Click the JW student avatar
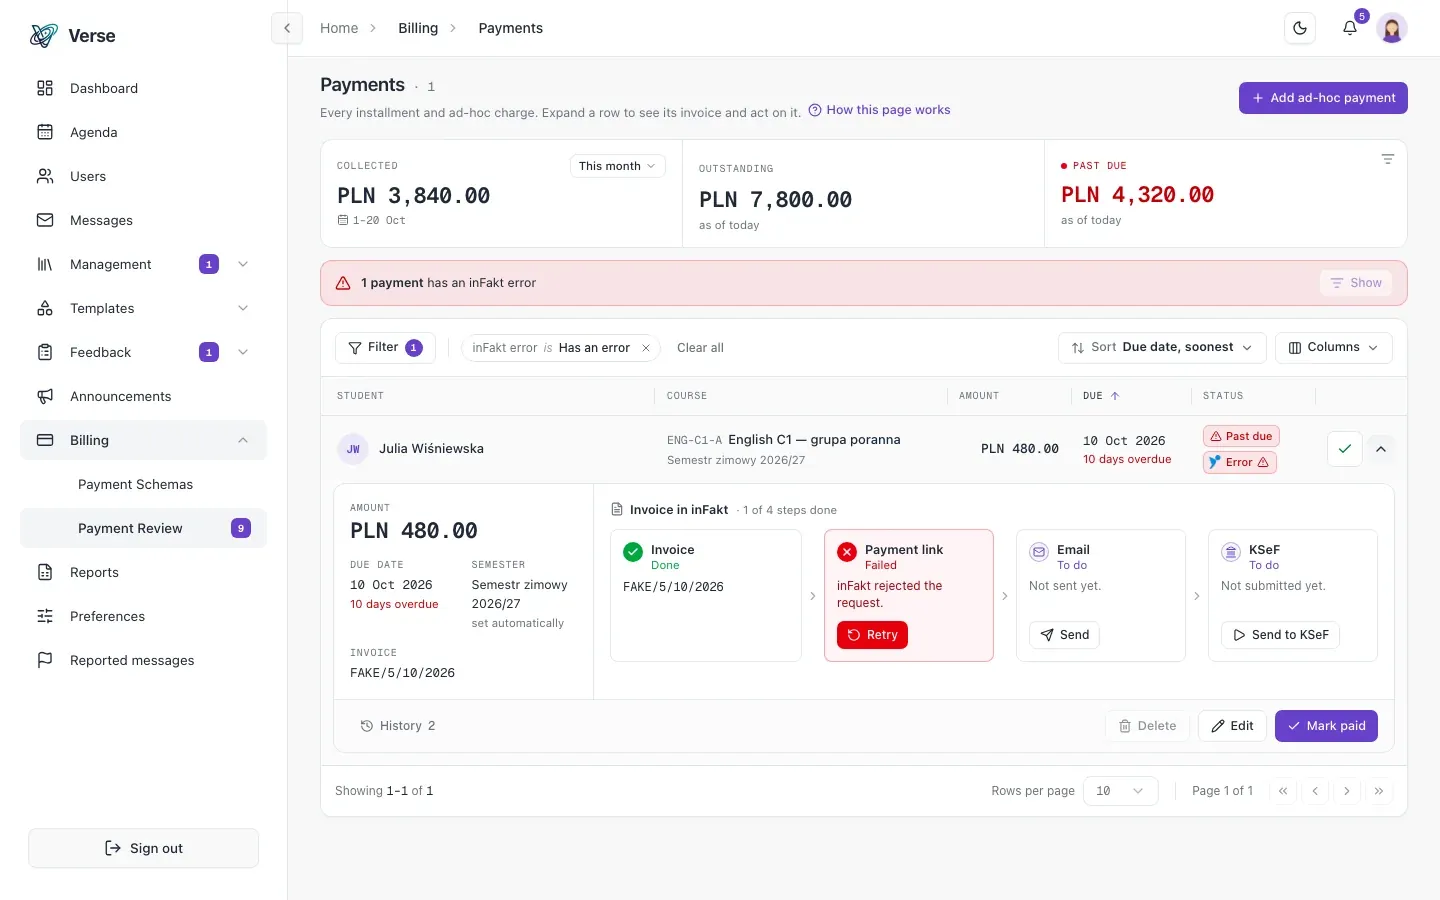 [353, 449]
